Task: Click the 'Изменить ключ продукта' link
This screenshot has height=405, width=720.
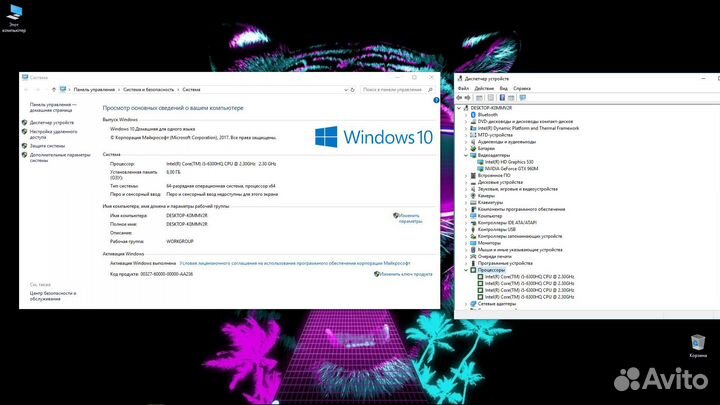Action: click(407, 273)
